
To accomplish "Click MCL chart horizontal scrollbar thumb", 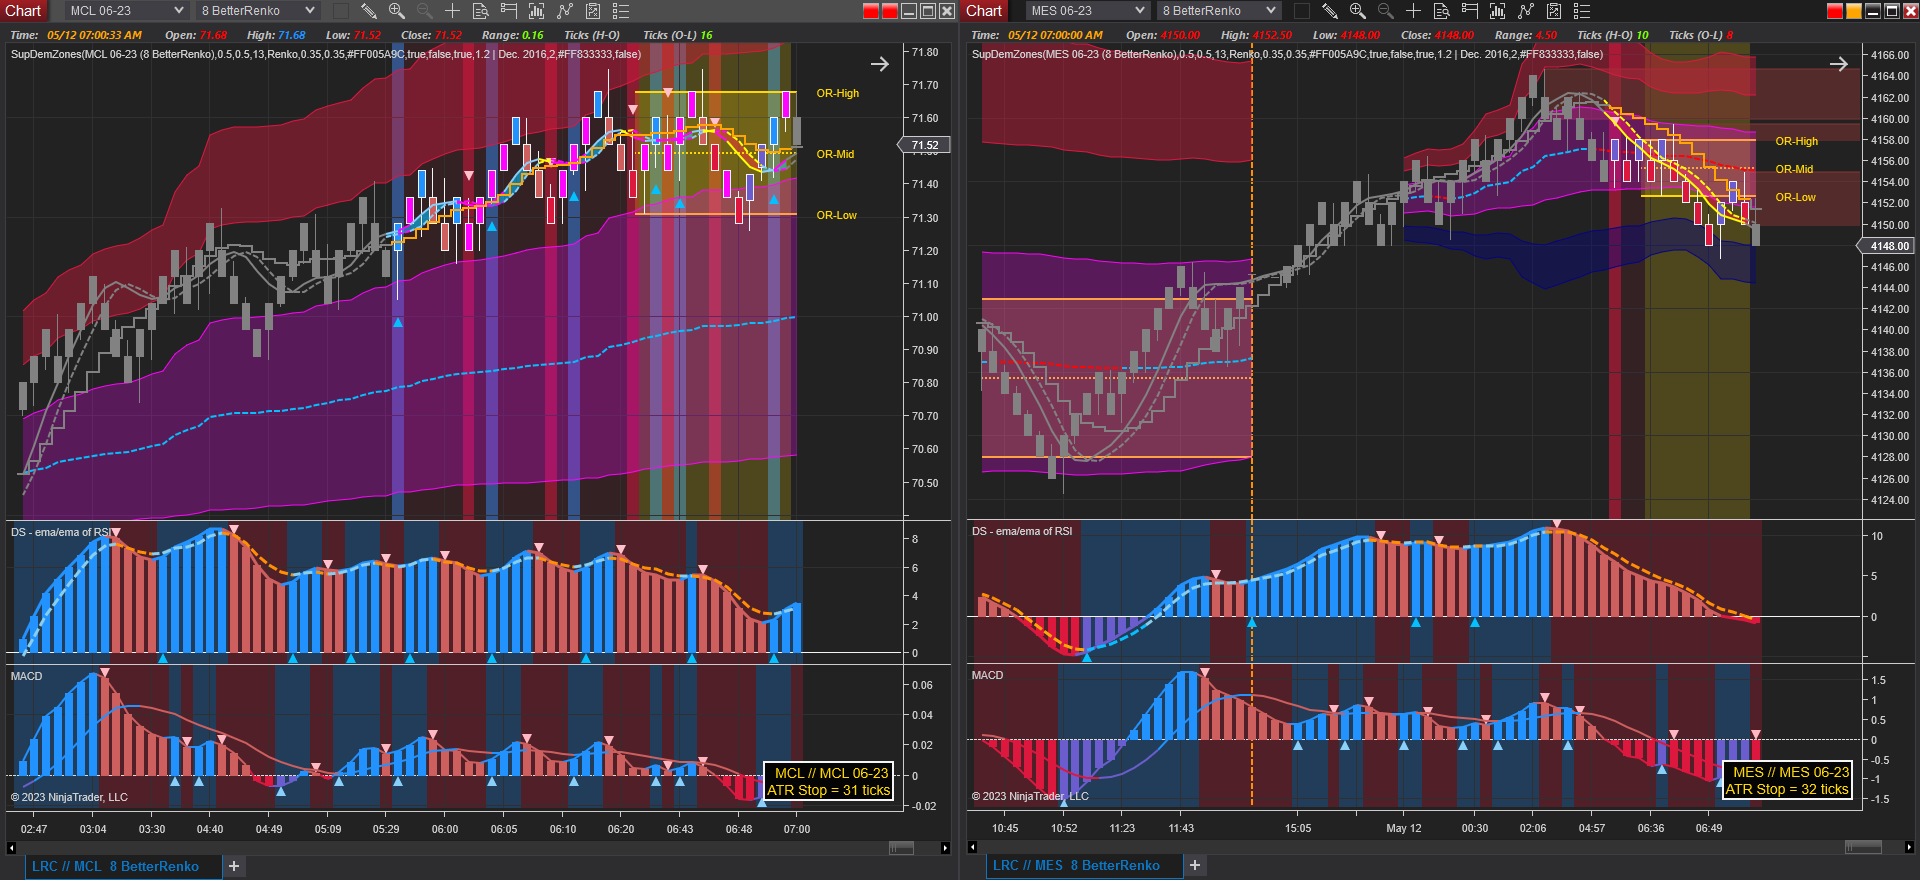I will (x=902, y=848).
